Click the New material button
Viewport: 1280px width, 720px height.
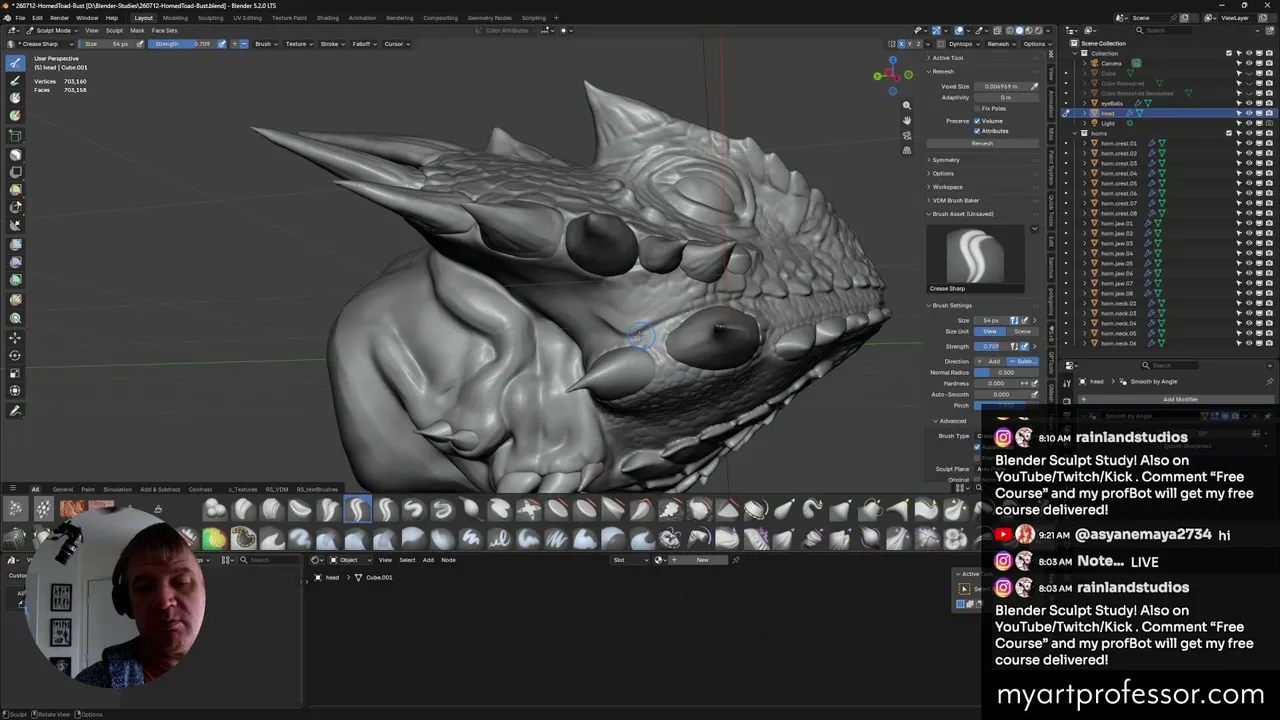[697, 560]
